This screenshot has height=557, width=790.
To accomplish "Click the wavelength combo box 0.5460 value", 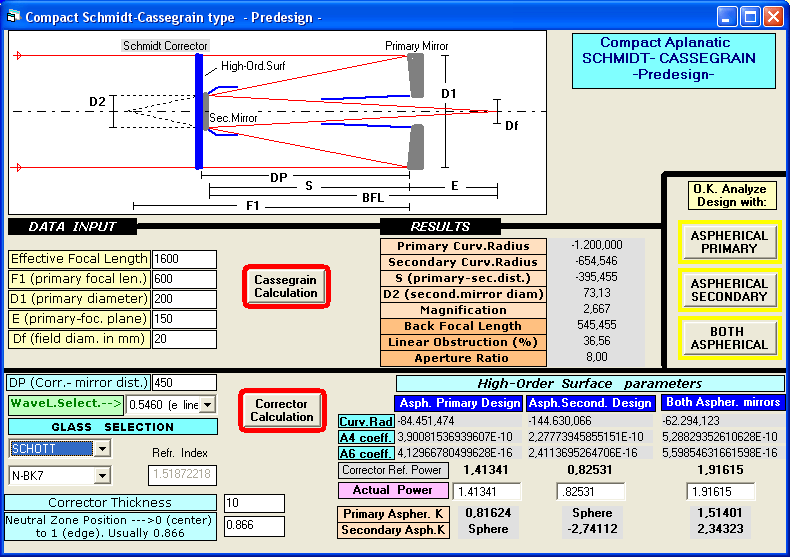I will click(x=163, y=404).
